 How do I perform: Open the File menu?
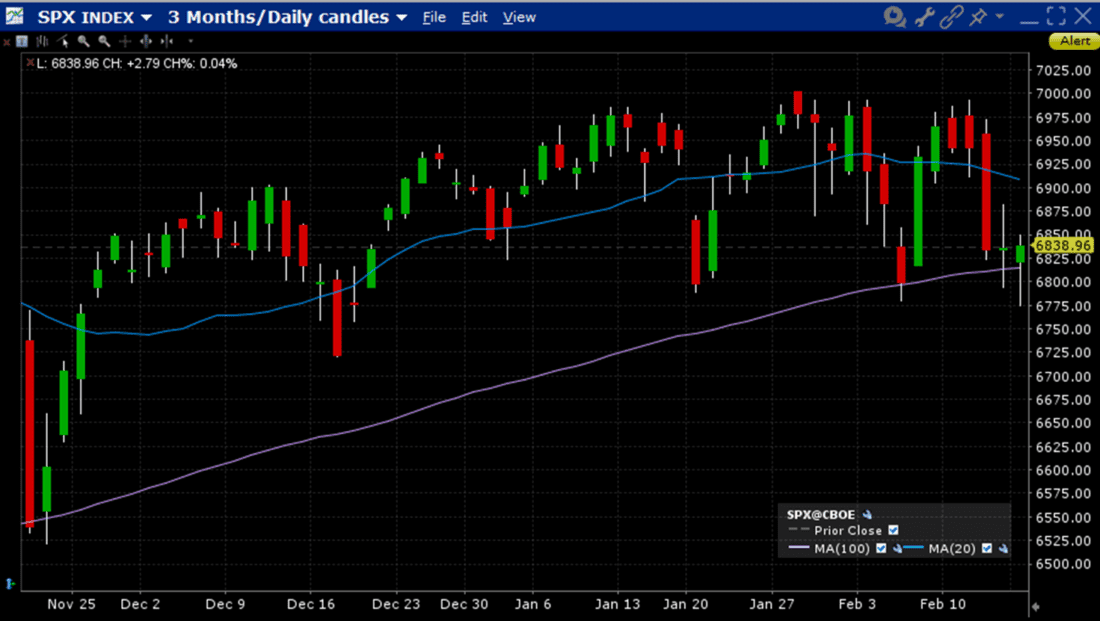pos(434,17)
